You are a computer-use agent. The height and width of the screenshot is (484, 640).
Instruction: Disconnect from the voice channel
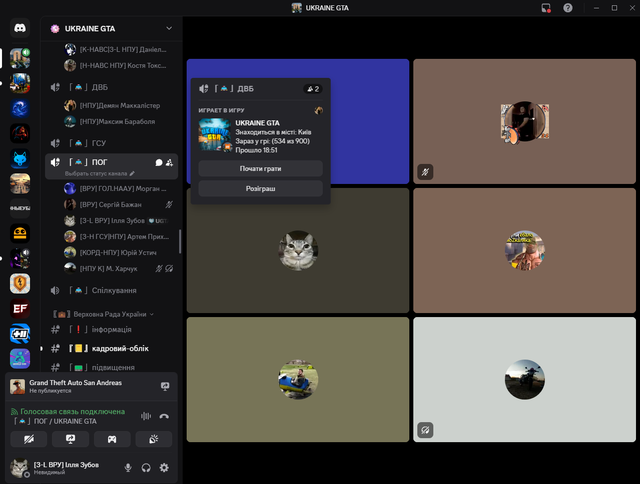[x=164, y=416]
